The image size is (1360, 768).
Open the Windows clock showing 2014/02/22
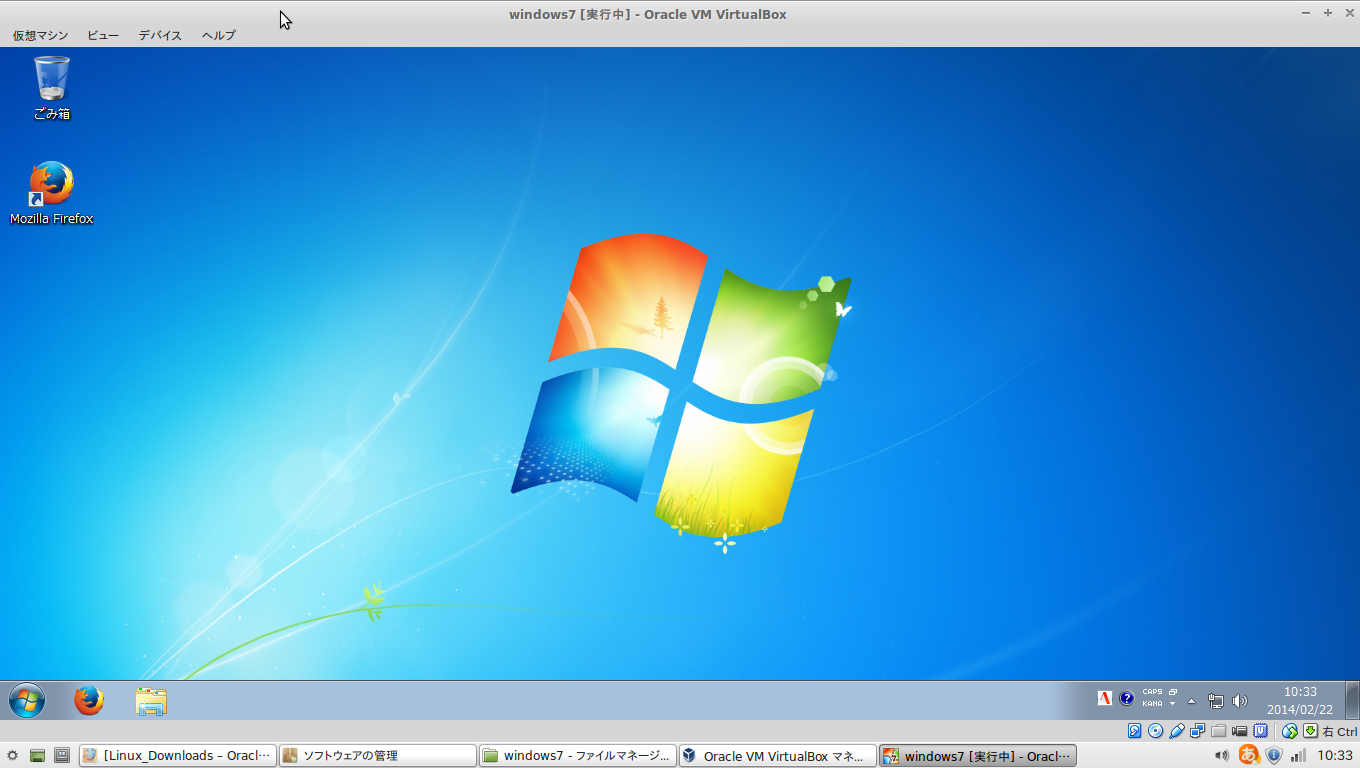[x=1300, y=701]
